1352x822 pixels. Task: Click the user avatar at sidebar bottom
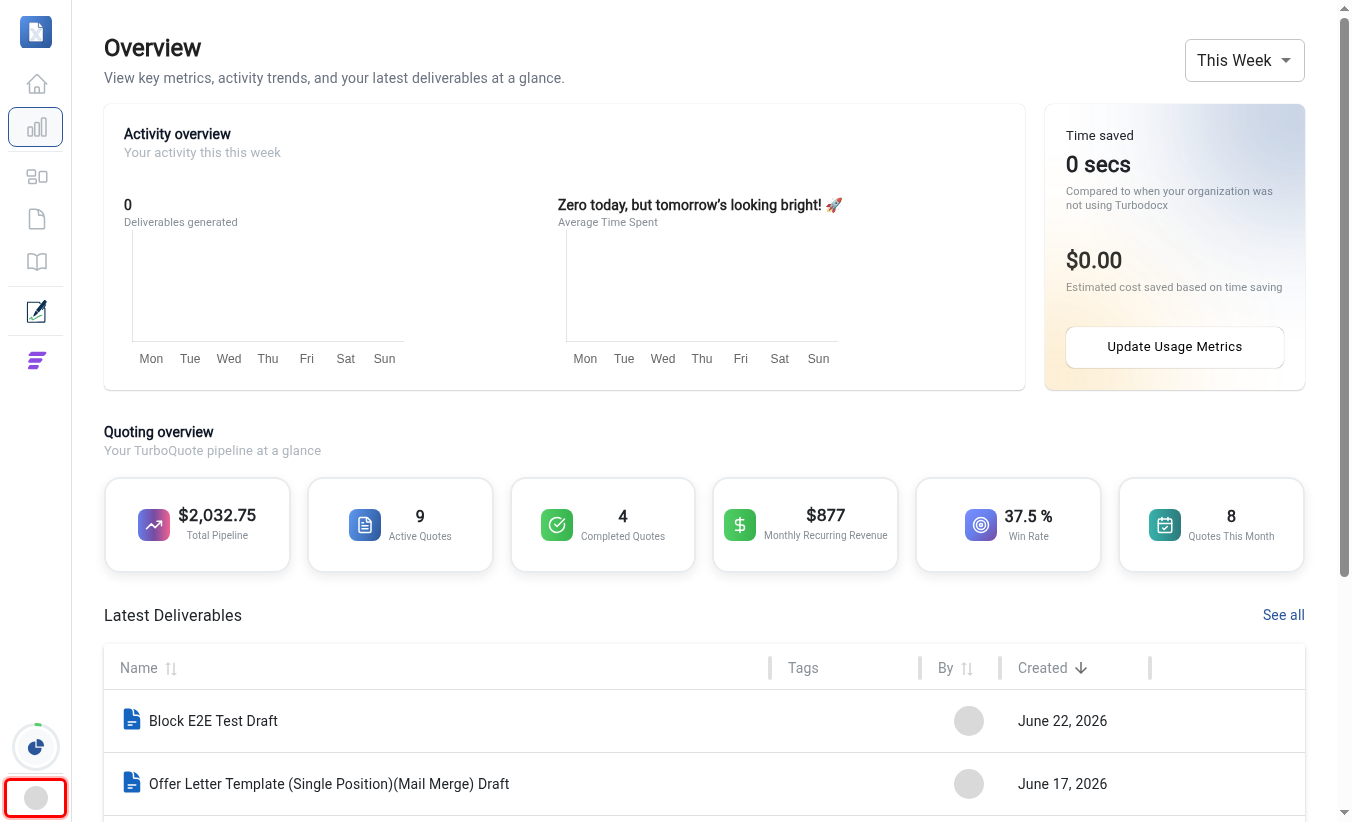(x=36, y=798)
